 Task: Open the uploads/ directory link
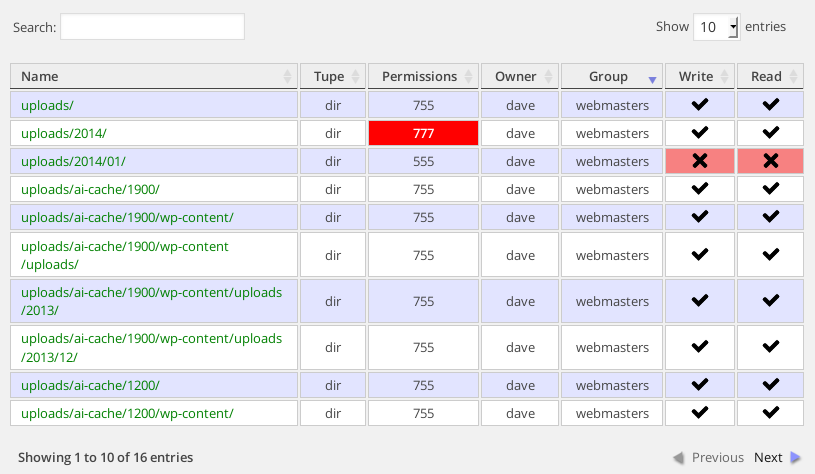47,105
